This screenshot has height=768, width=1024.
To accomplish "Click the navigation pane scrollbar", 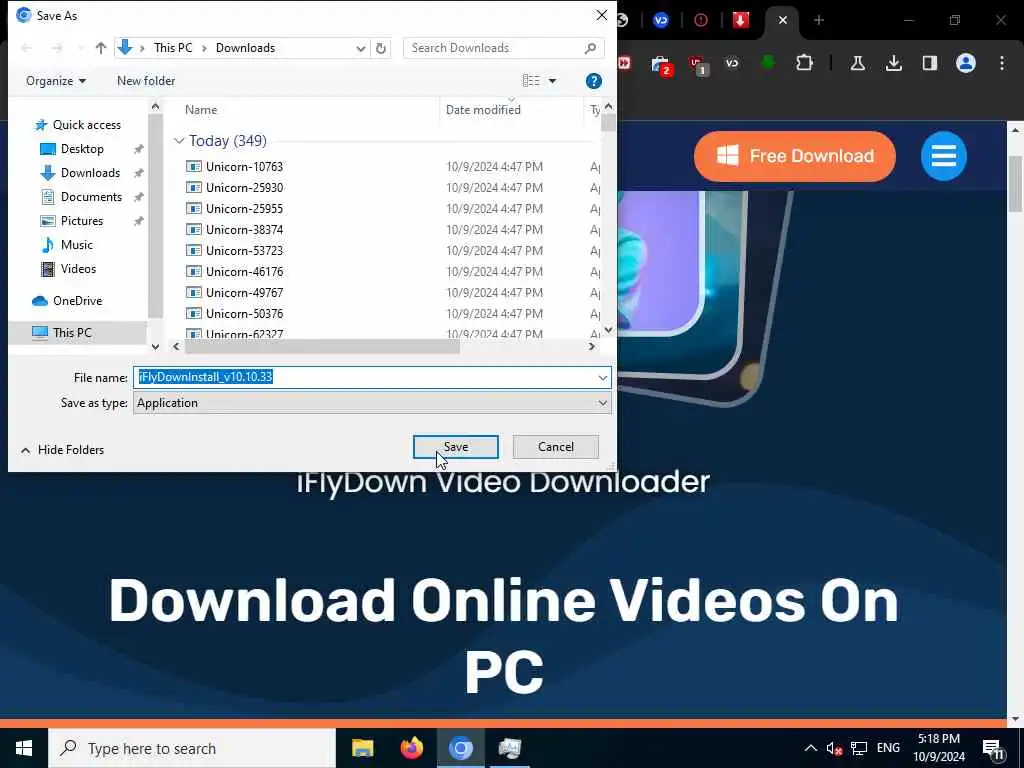I will click(155, 216).
